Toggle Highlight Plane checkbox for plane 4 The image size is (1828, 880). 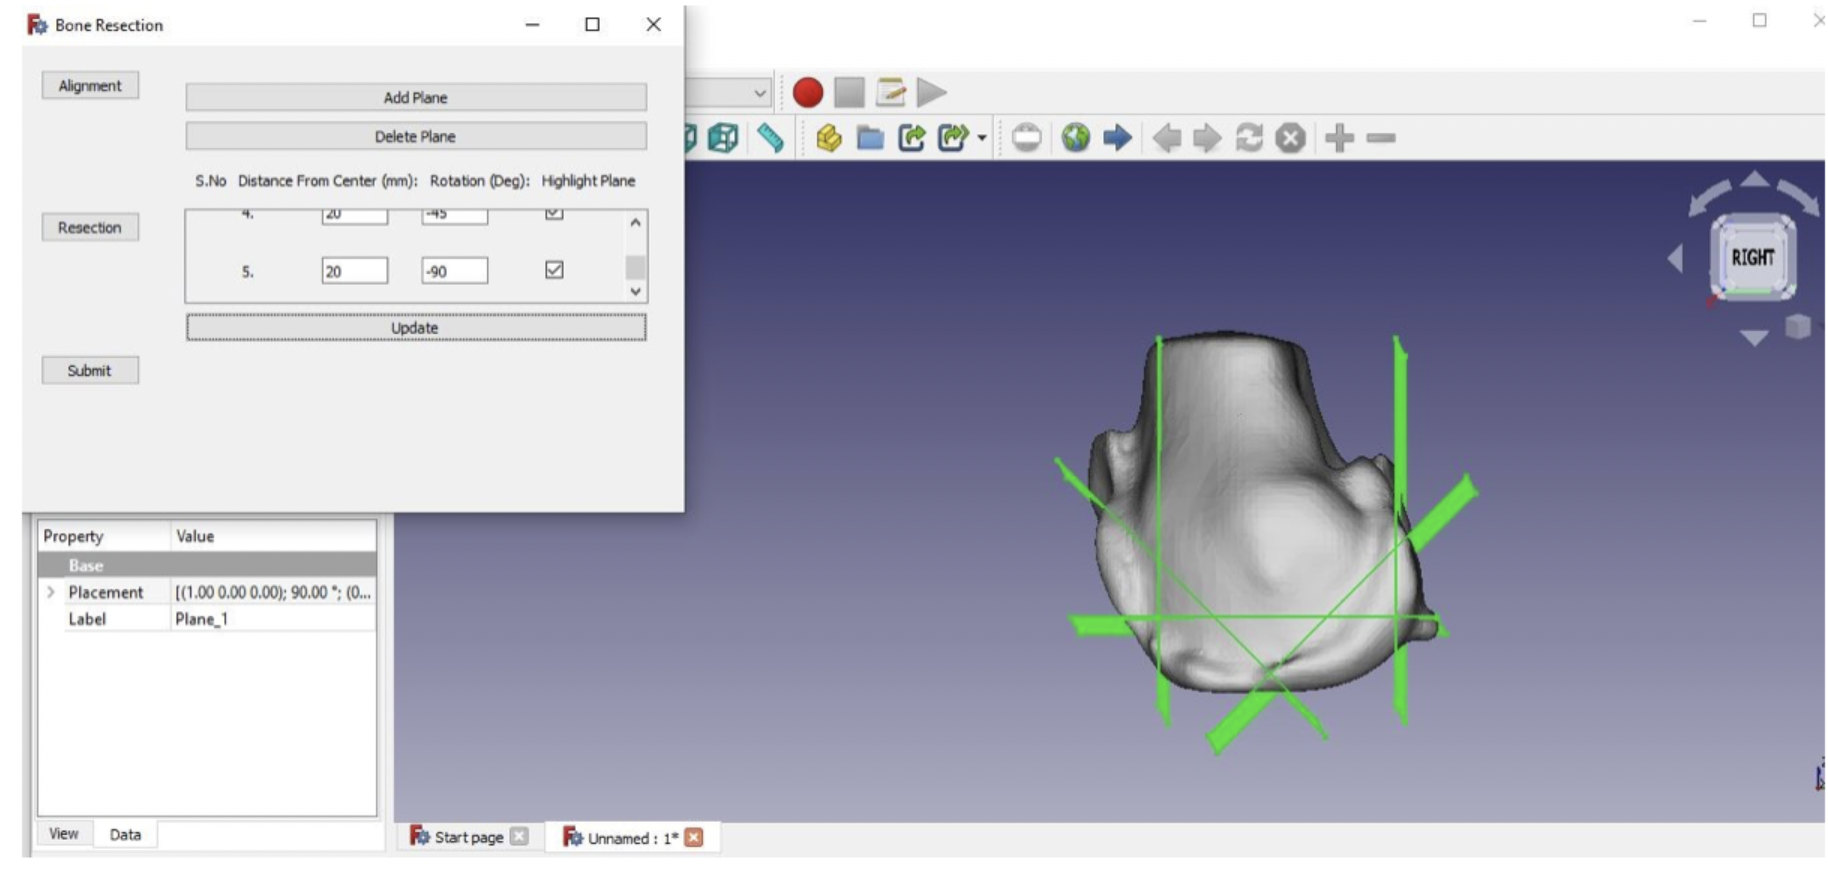tap(554, 213)
